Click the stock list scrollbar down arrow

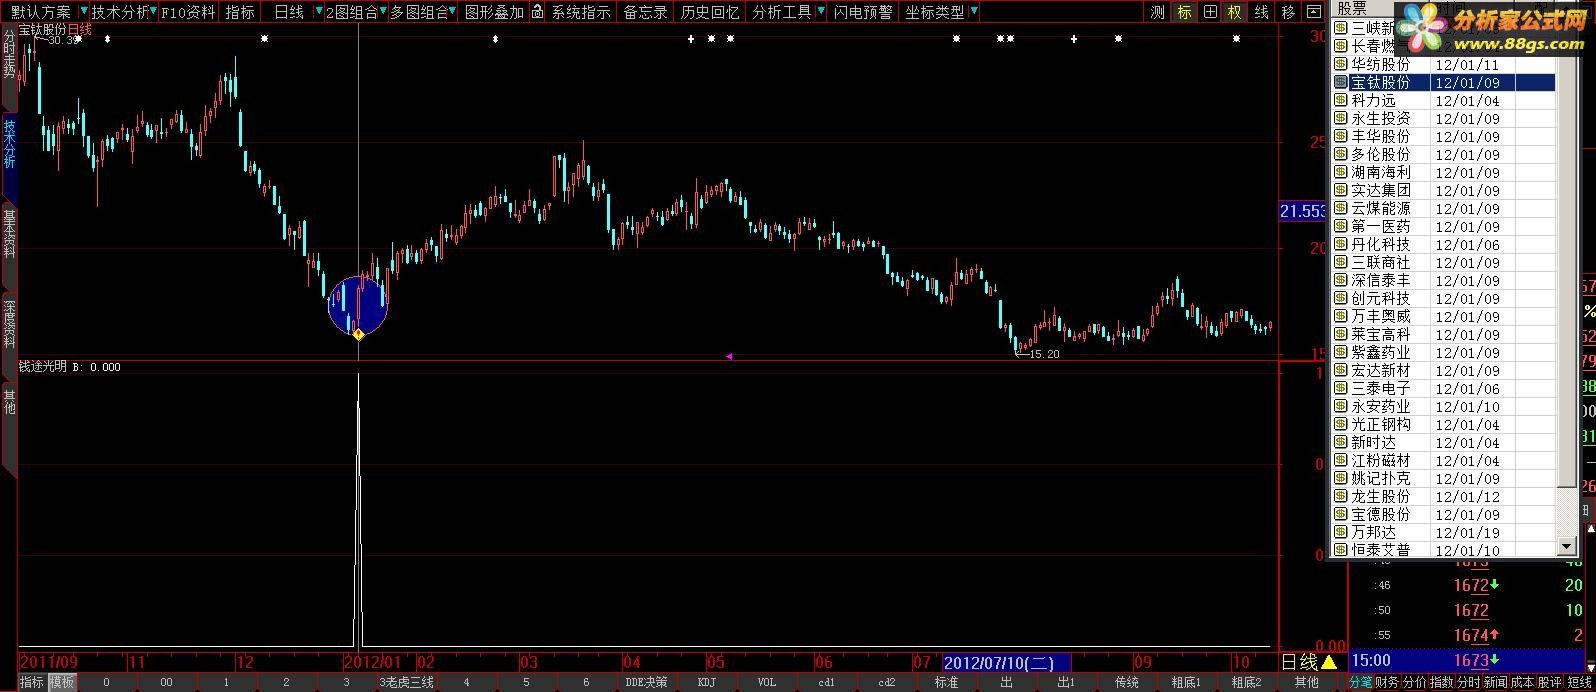(1566, 546)
